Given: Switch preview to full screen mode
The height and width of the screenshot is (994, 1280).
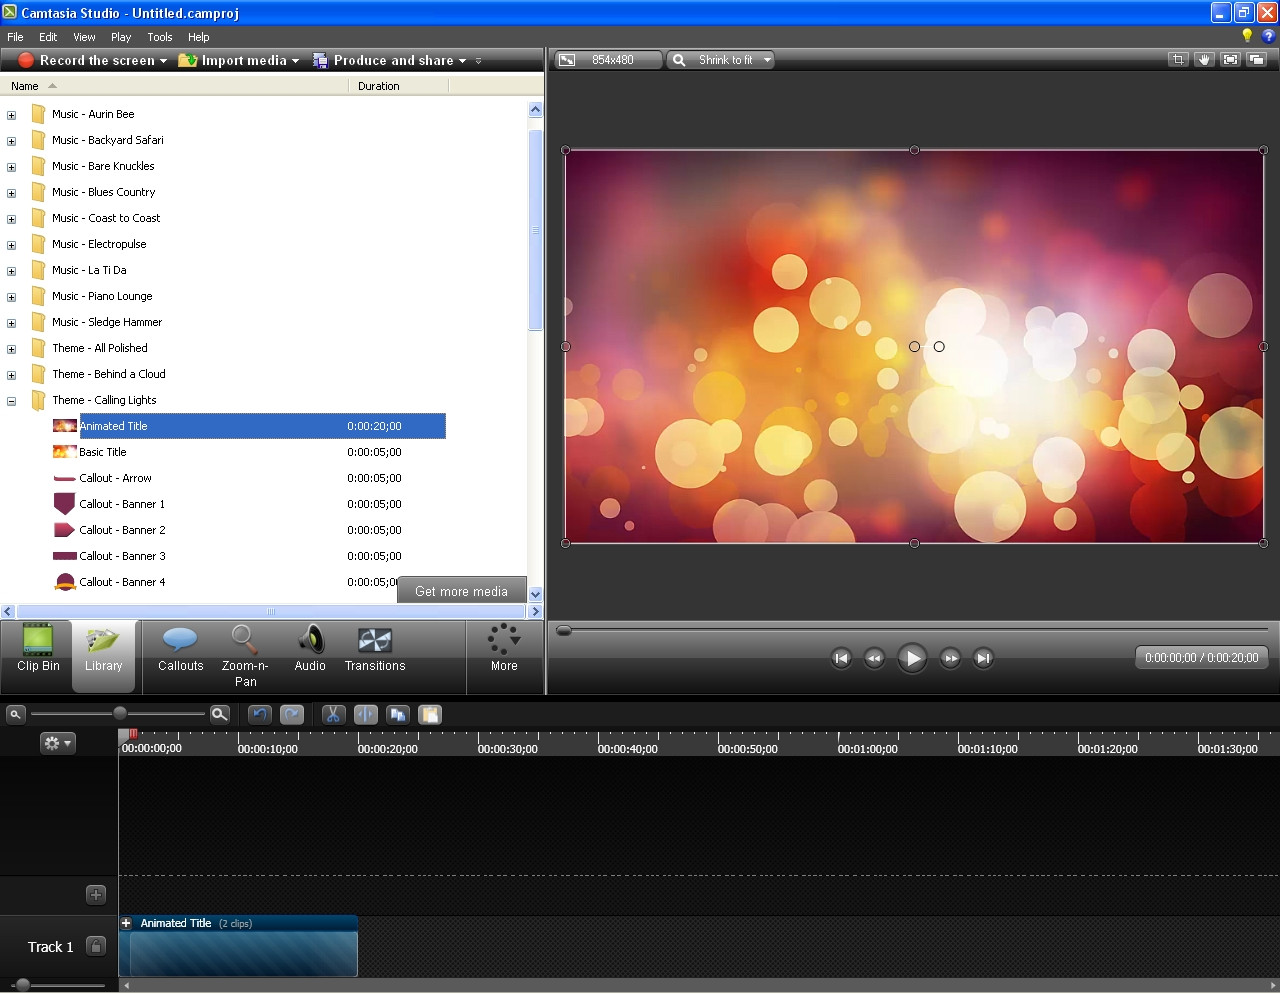Looking at the screenshot, I should tap(1230, 60).
